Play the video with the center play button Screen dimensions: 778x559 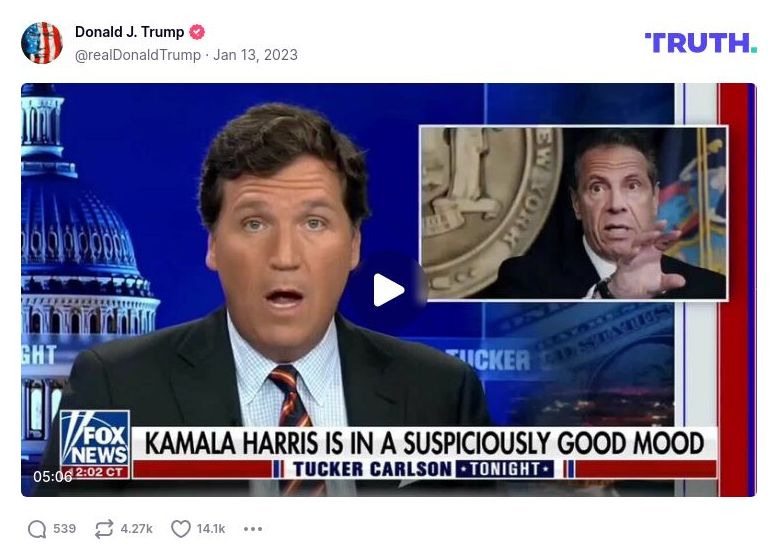(389, 290)
